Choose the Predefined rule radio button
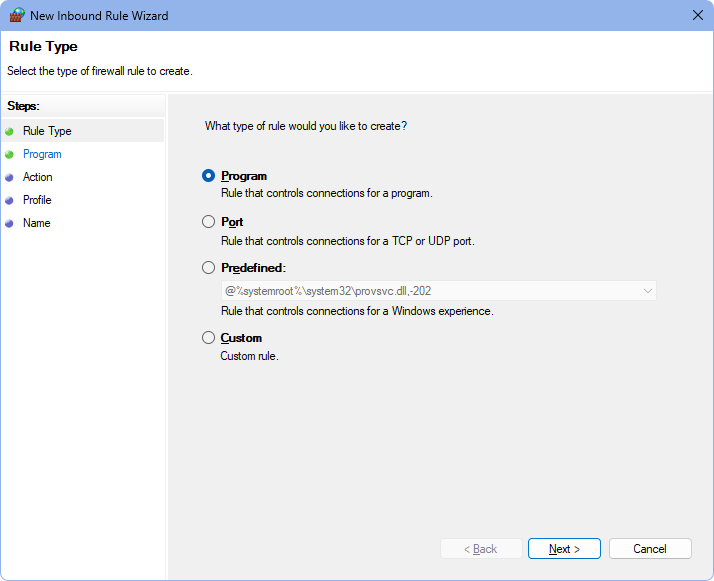Screen dimensions: 714x581 [x=208, y=268]
